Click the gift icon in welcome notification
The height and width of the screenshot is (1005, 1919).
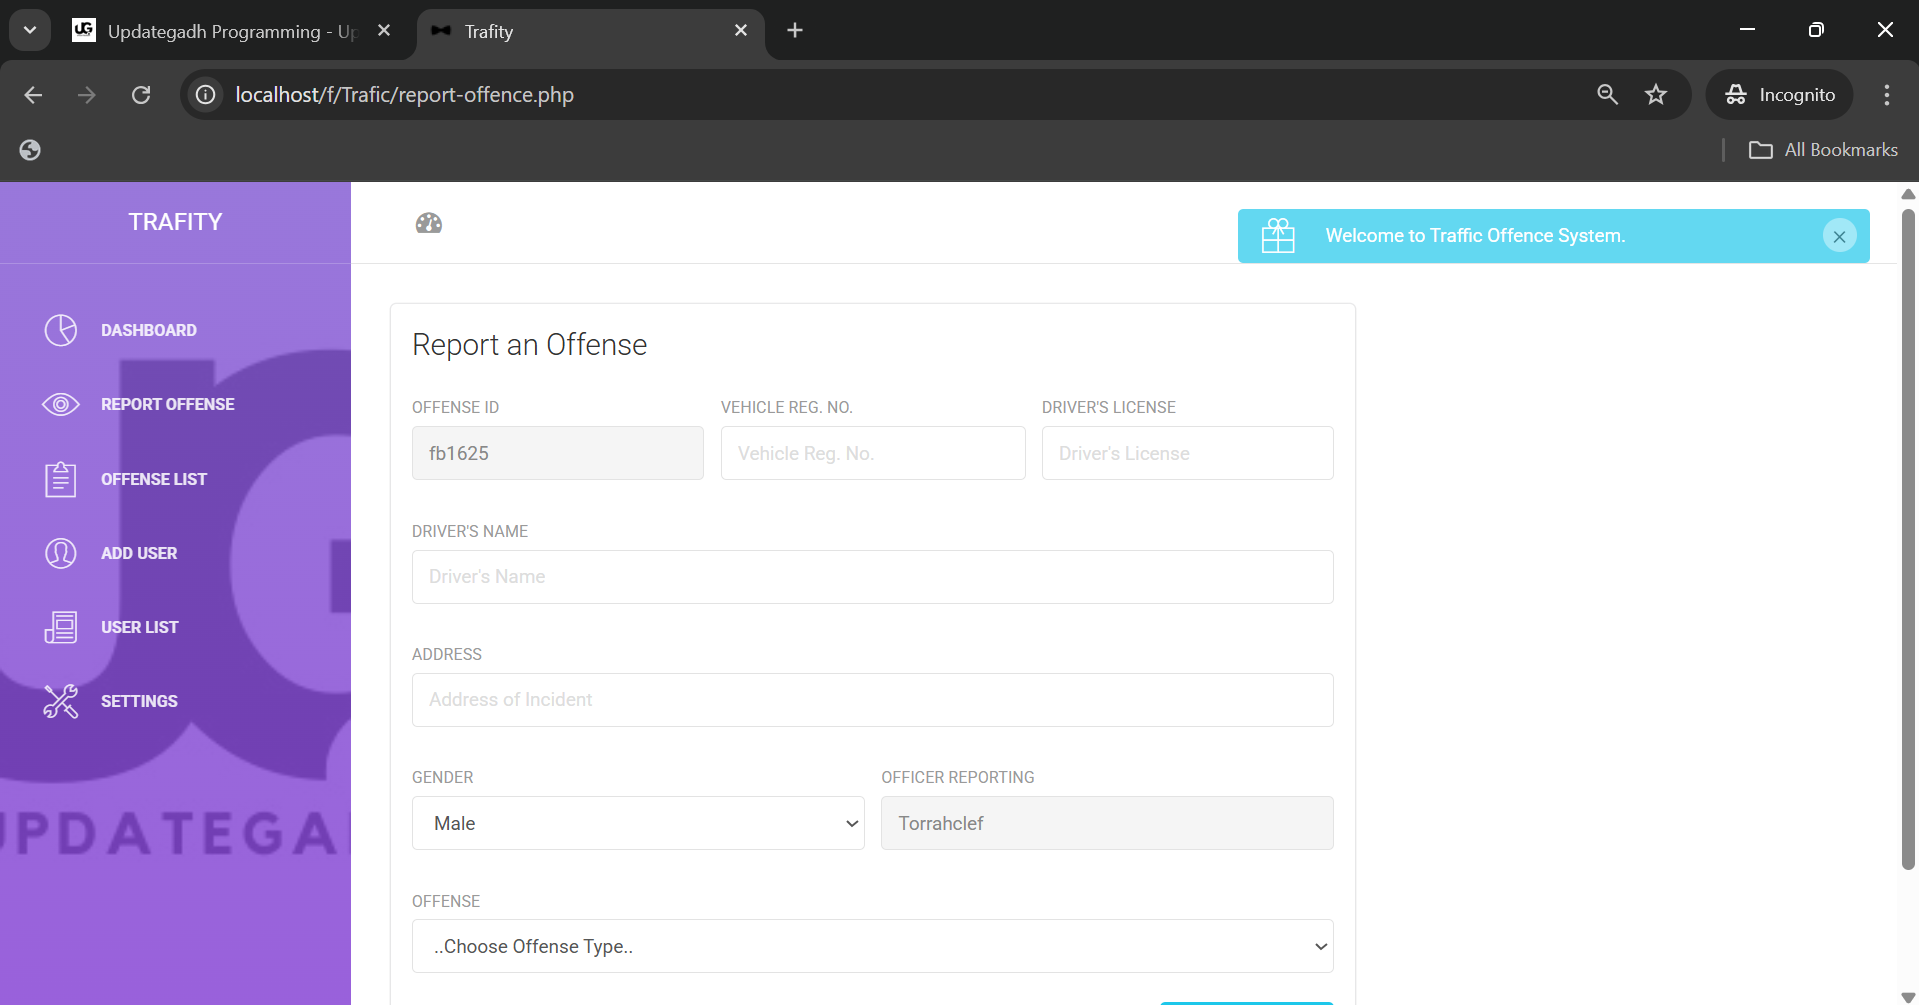[1278, 236]
